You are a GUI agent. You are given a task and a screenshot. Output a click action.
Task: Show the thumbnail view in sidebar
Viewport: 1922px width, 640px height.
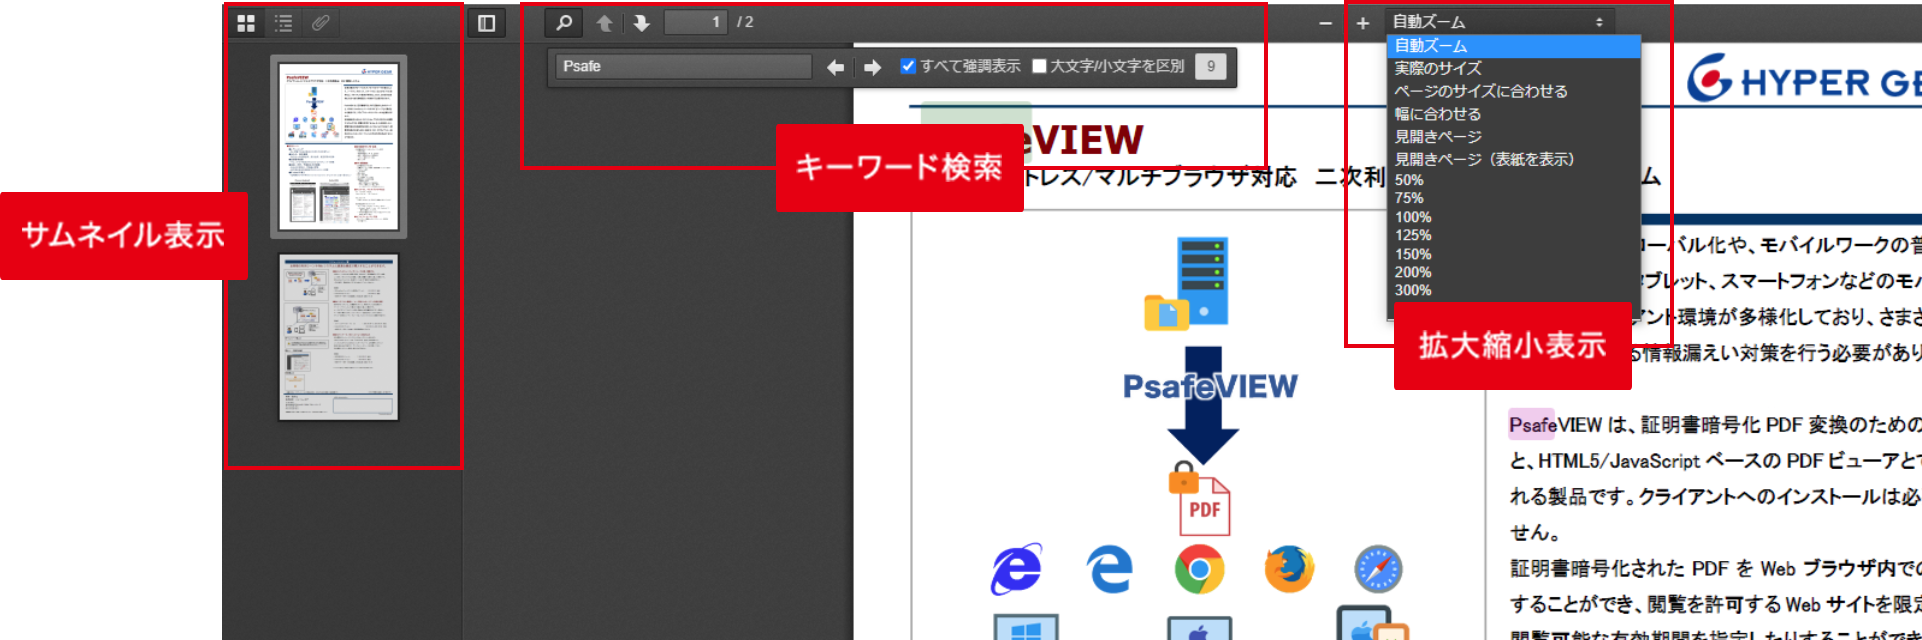[246, 22]
